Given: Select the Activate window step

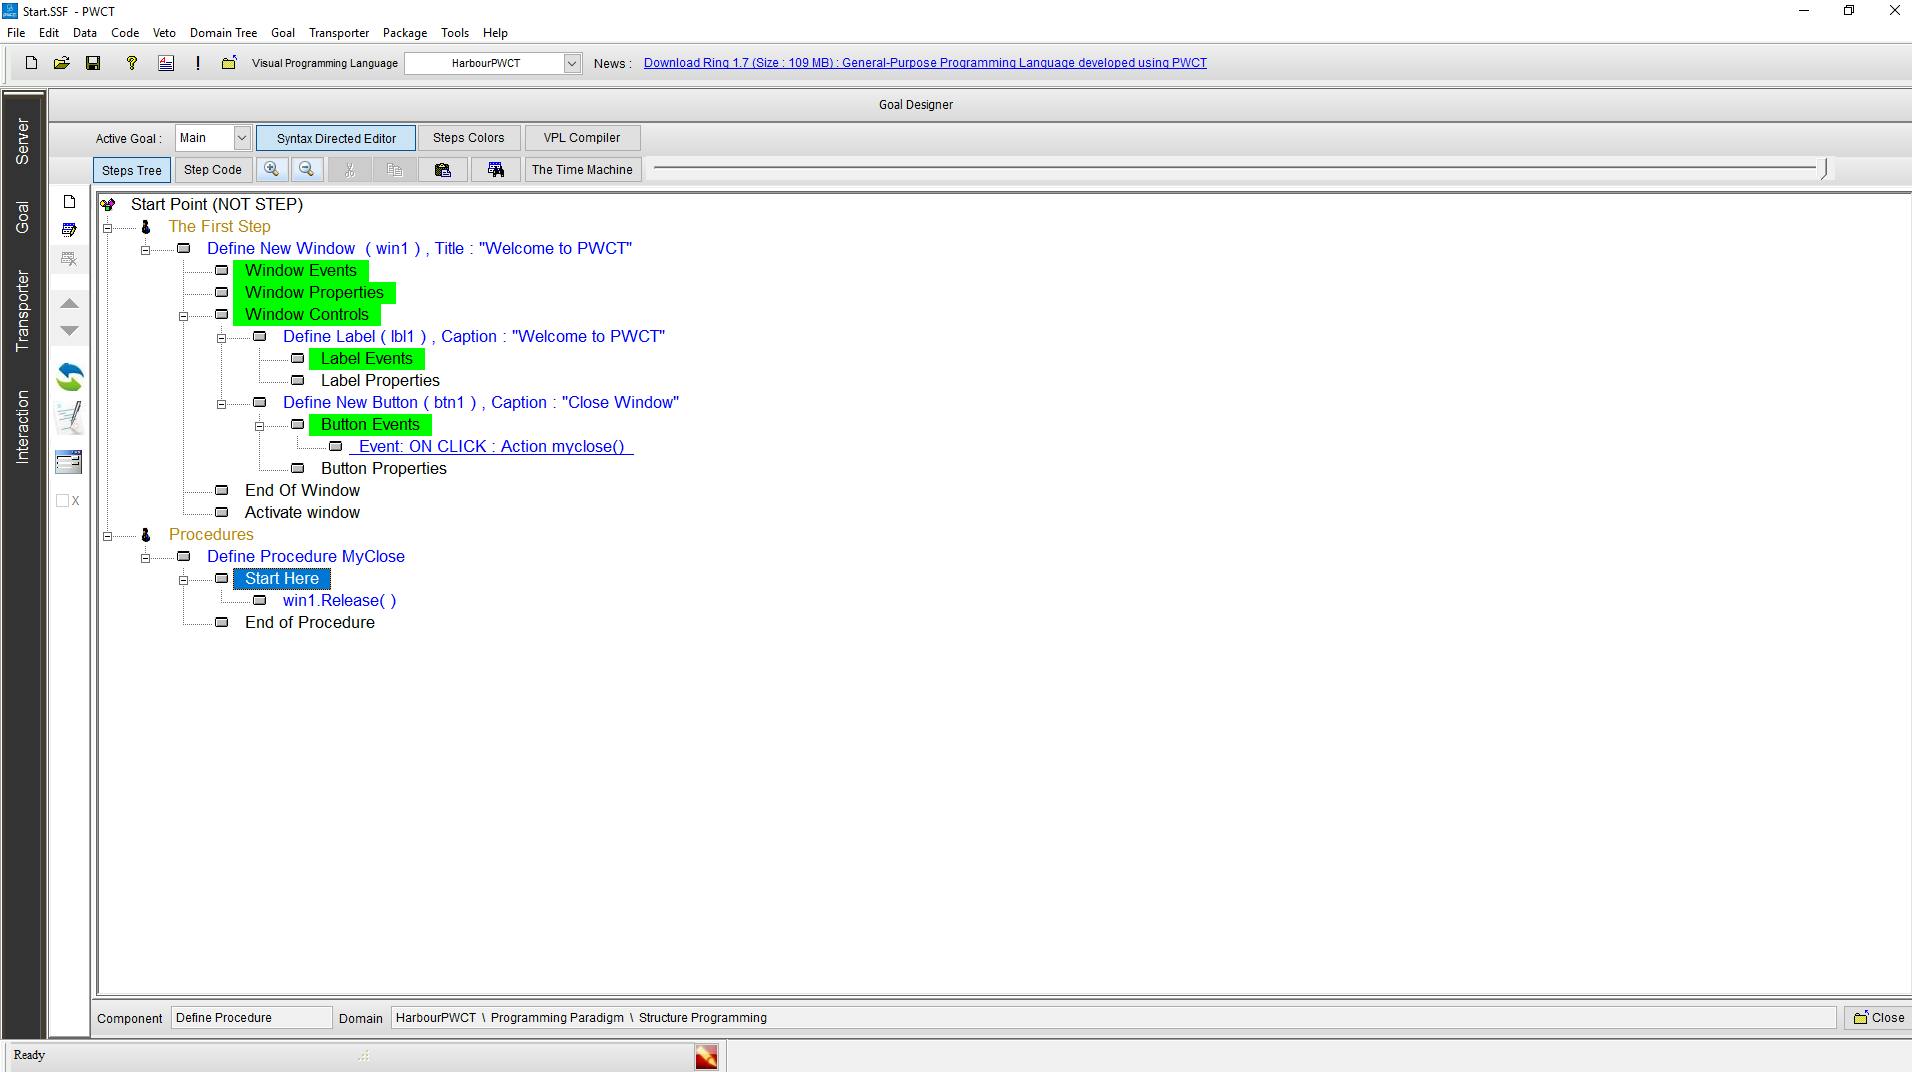Looking at the screenshot, I should (x=302, y=513).
